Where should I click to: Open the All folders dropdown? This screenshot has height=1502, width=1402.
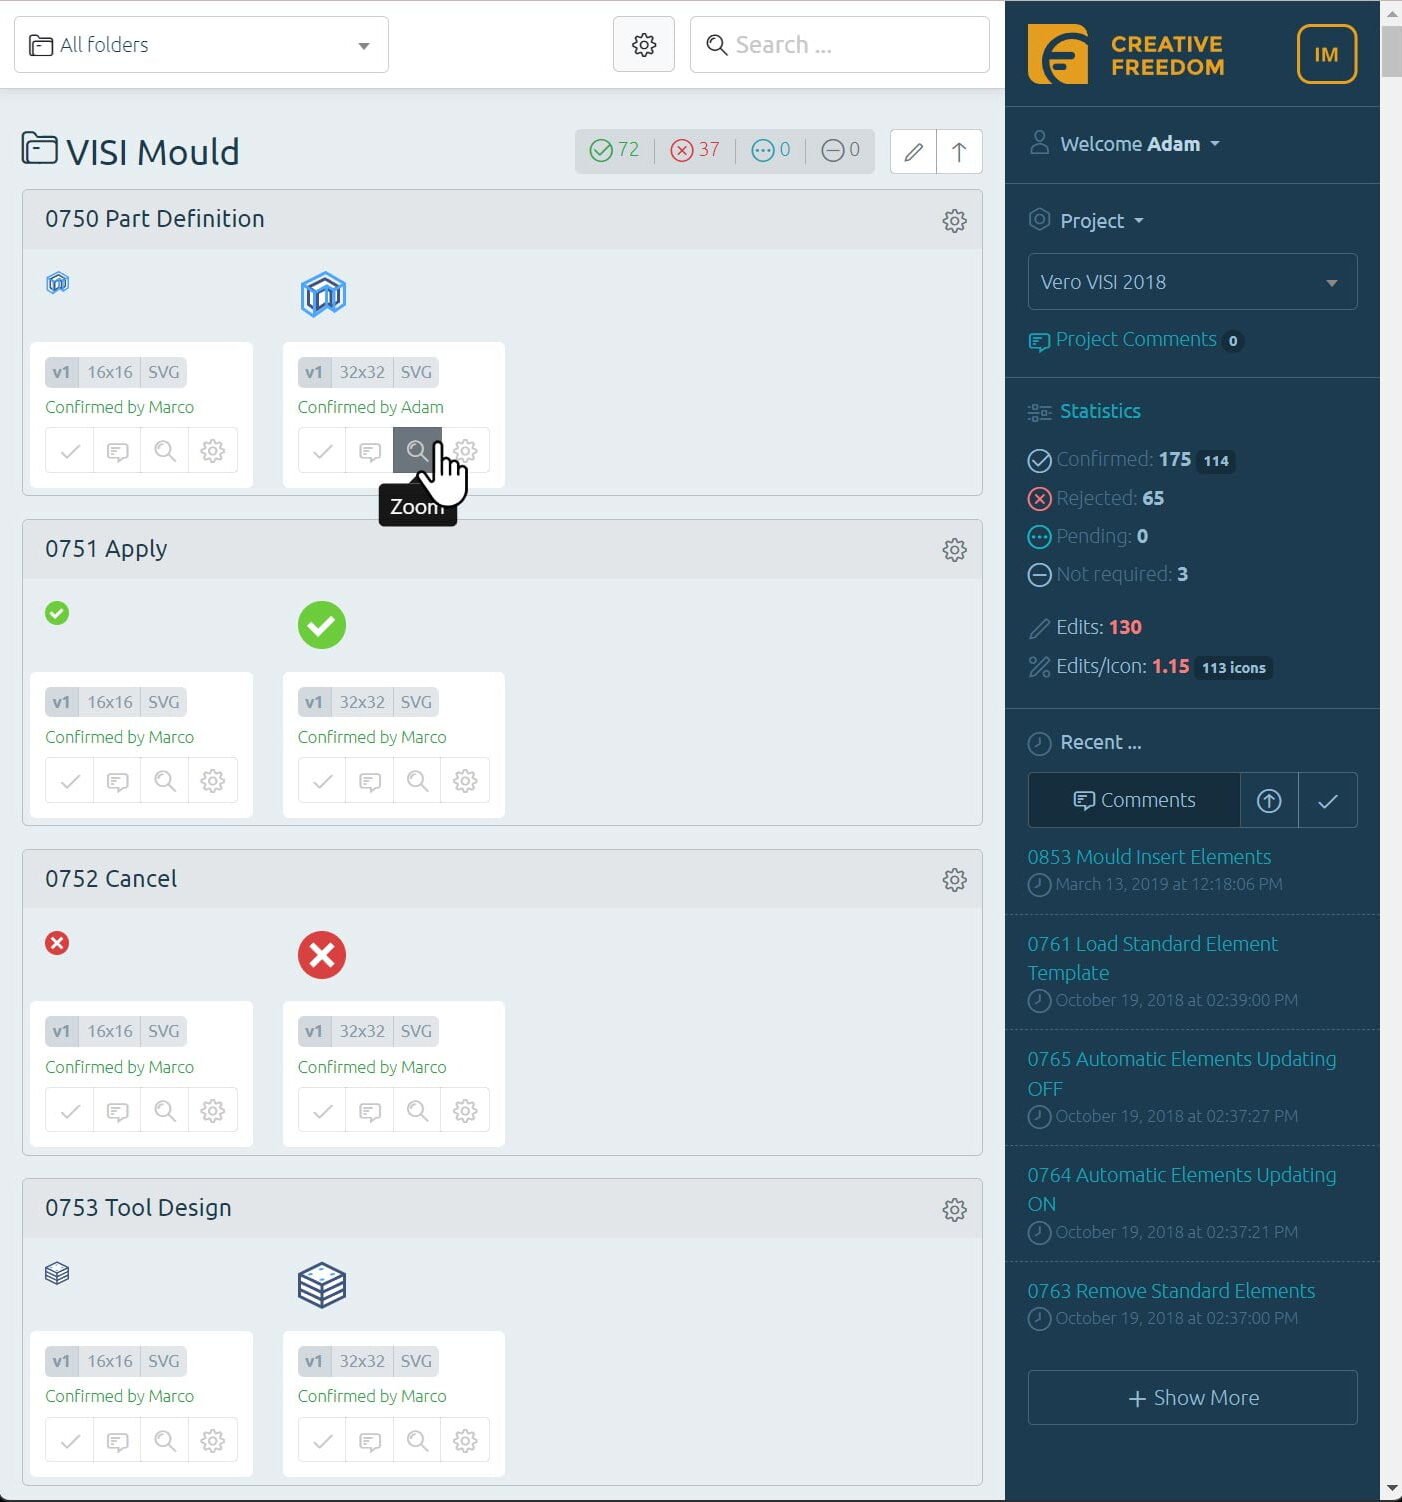tap(200, 44)
